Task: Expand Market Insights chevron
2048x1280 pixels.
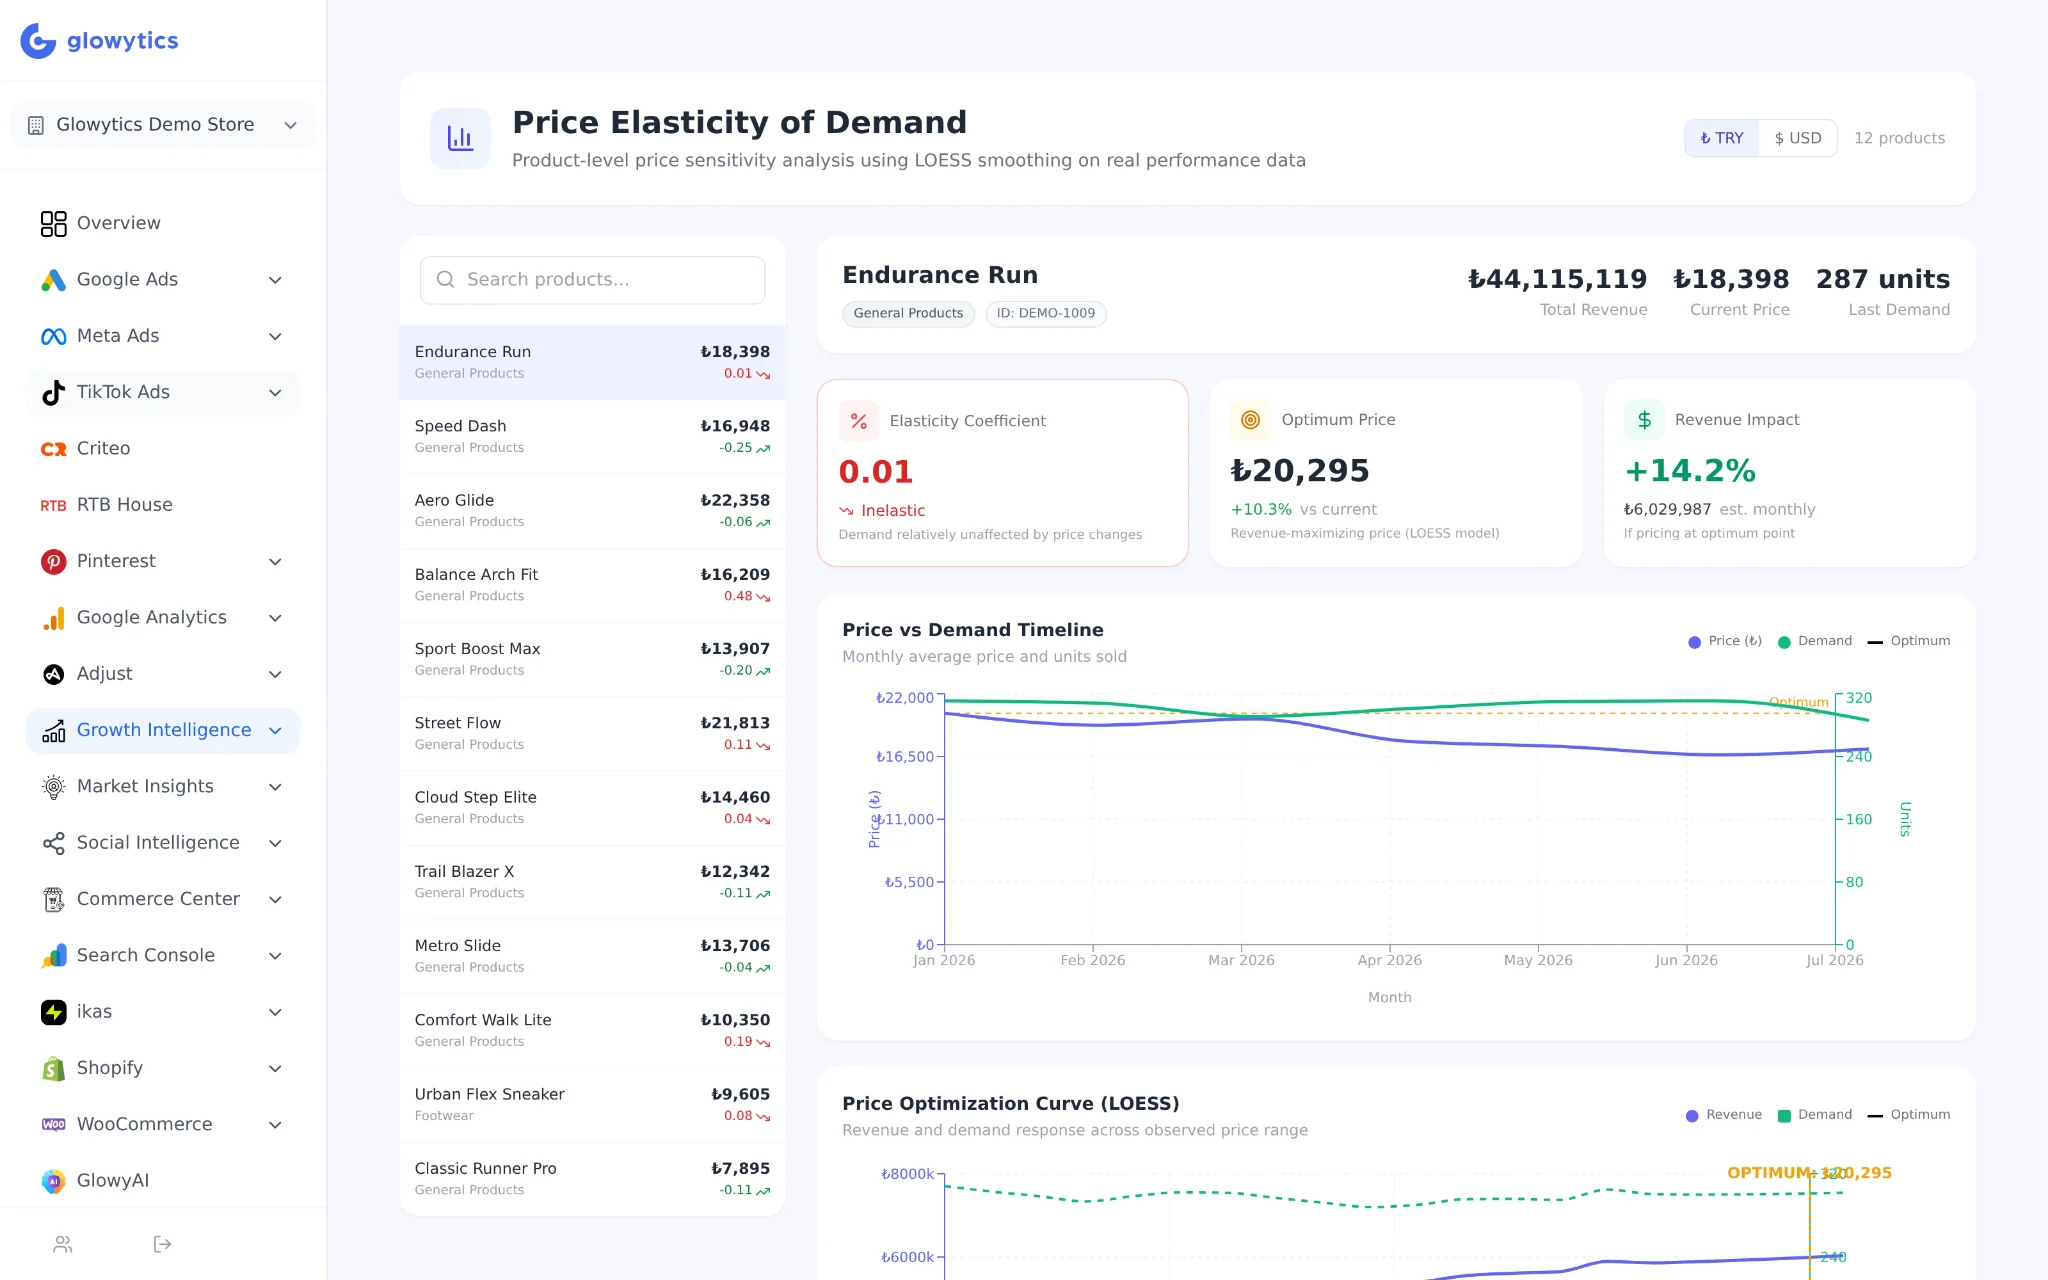Action: pos(275,787)
